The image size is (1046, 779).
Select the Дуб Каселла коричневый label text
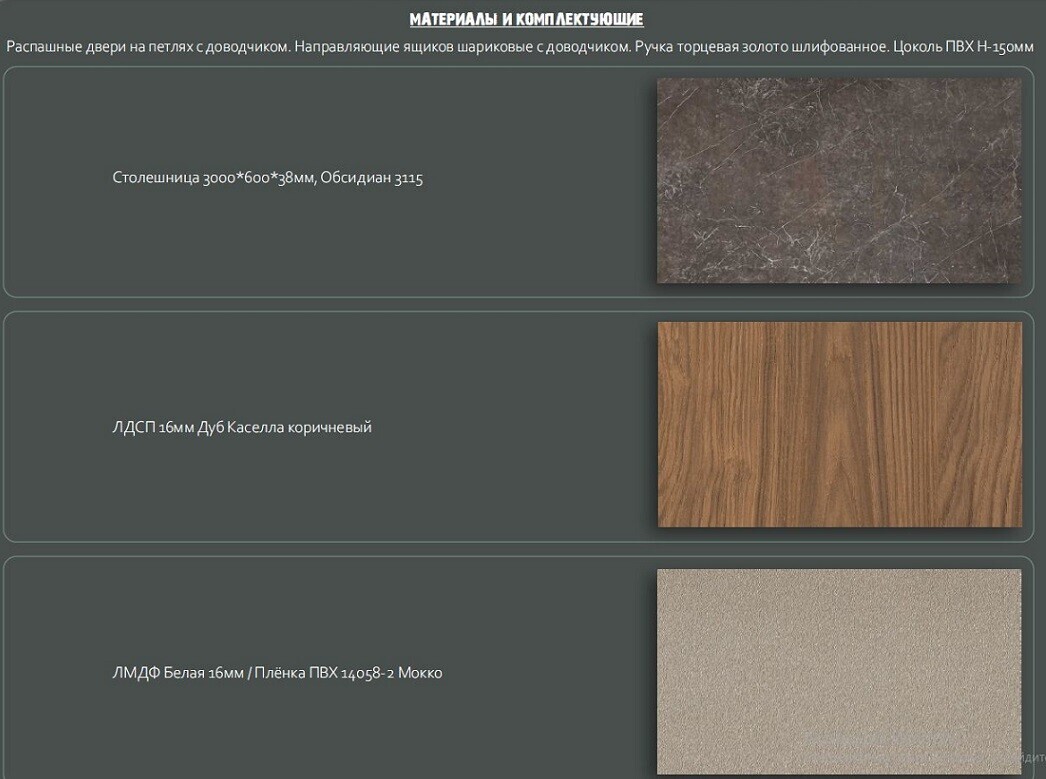pyautogui.click(x=285, y=428)
